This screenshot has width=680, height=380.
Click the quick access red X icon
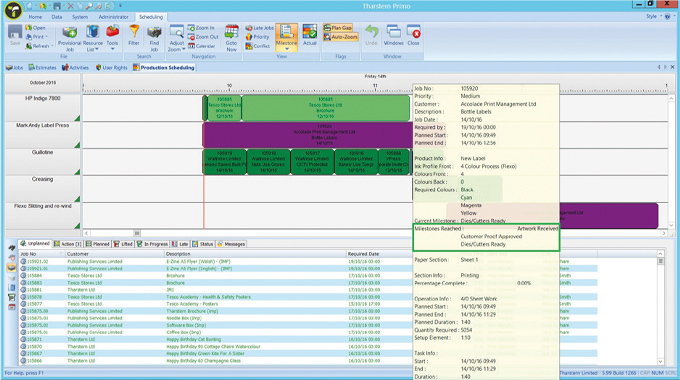(x=70, y=6)
